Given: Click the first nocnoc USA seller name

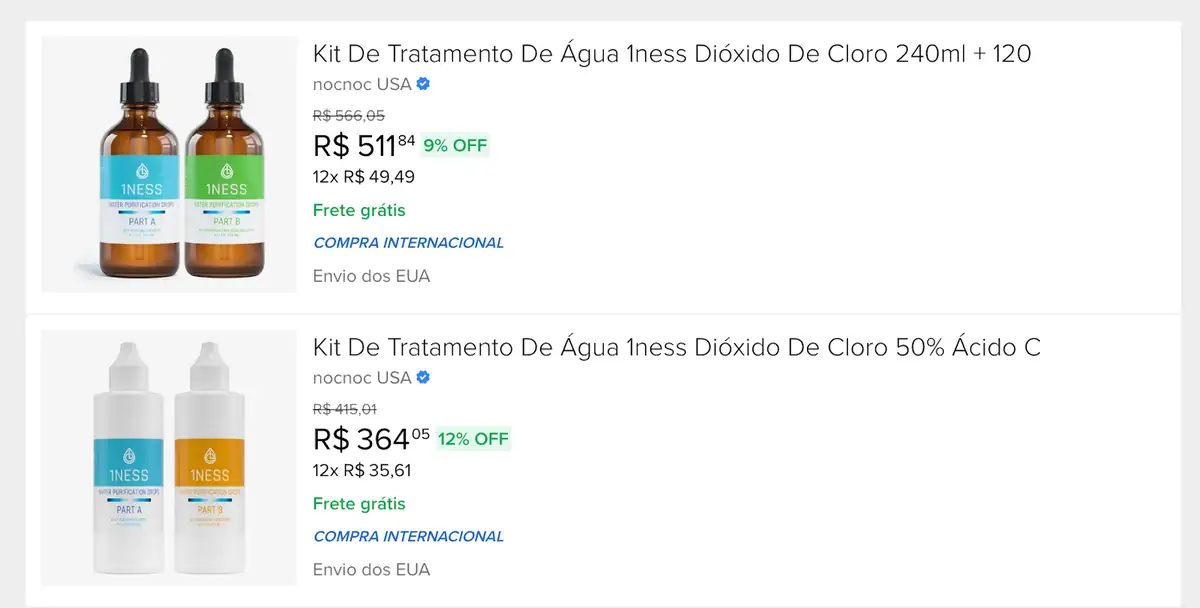Looking at the screenshot, I should click(362, 84).
